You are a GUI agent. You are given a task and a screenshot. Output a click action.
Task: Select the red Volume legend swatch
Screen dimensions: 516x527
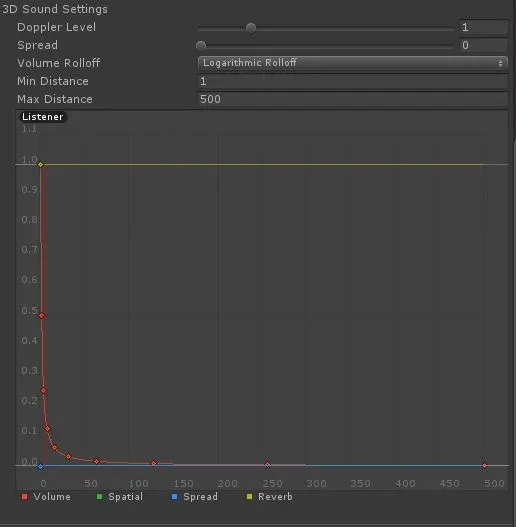(x=25, y=497)
